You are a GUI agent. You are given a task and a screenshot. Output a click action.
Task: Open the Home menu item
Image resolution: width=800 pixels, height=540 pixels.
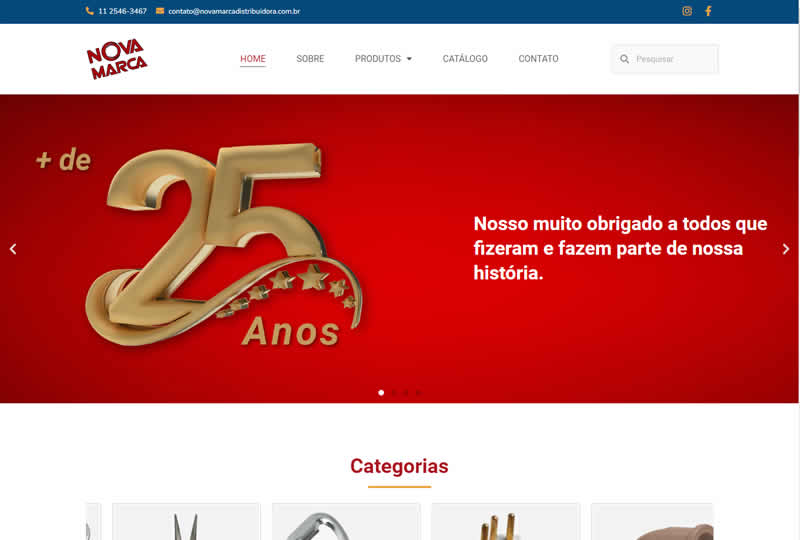[x=253, y=59]
